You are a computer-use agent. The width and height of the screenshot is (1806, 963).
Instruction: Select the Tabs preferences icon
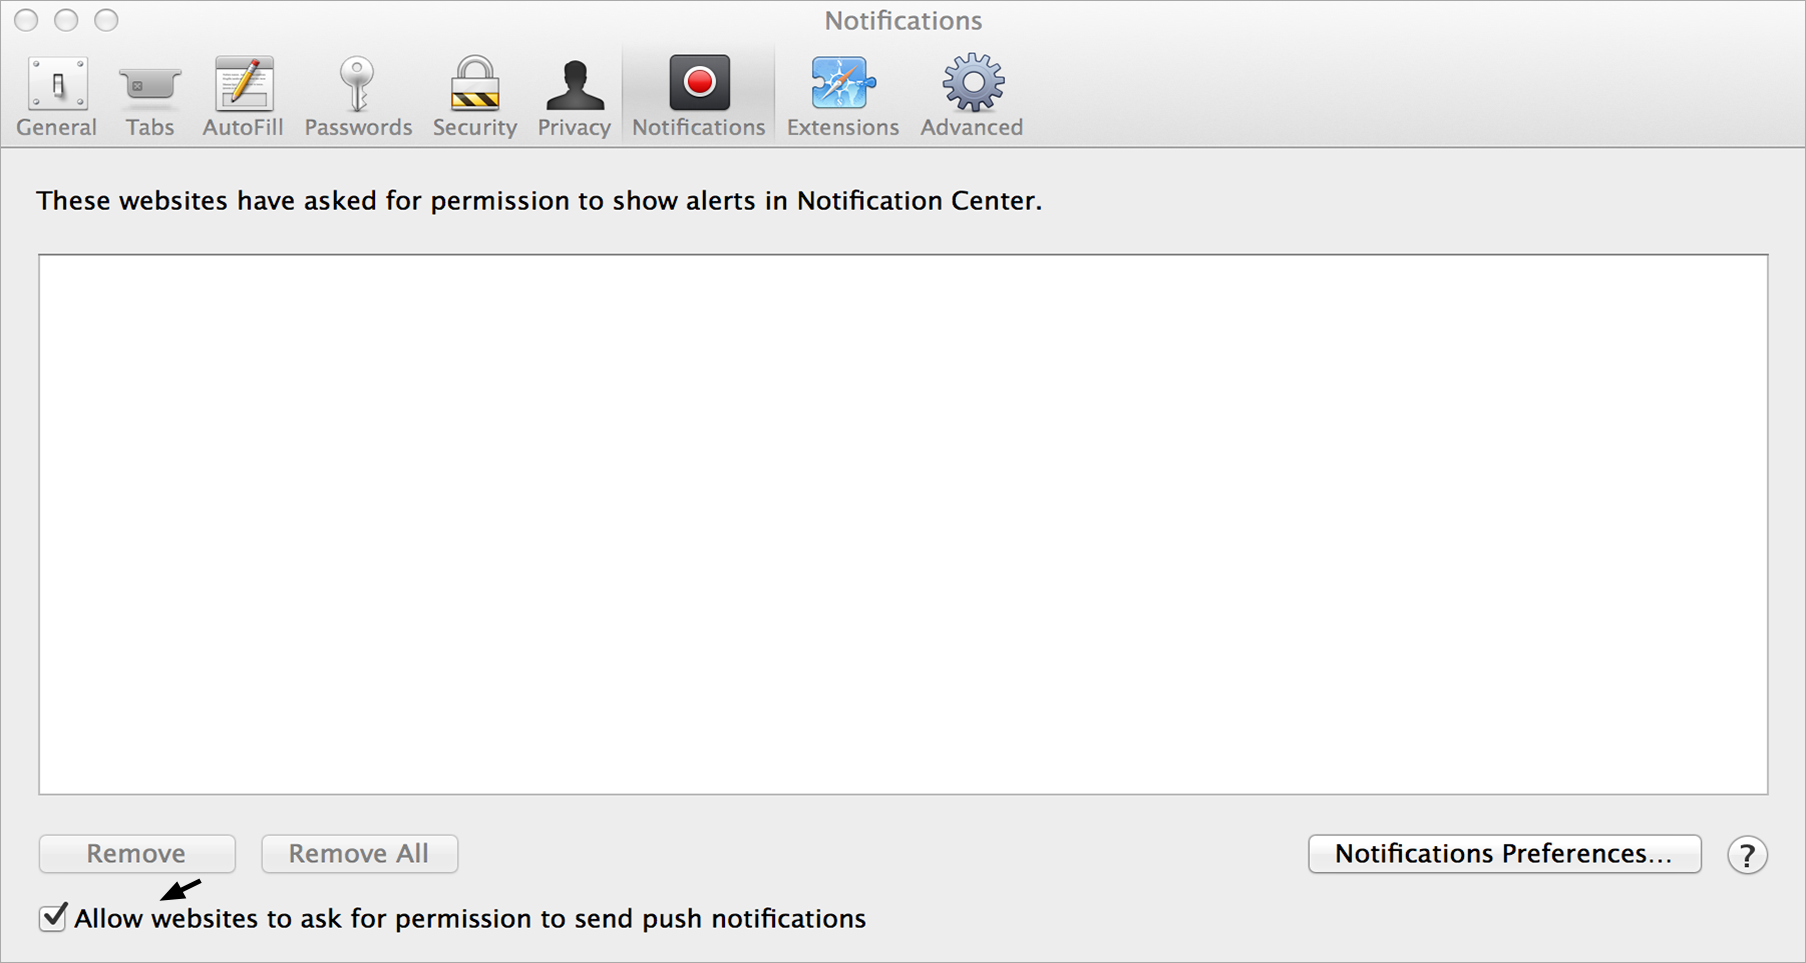150,86
